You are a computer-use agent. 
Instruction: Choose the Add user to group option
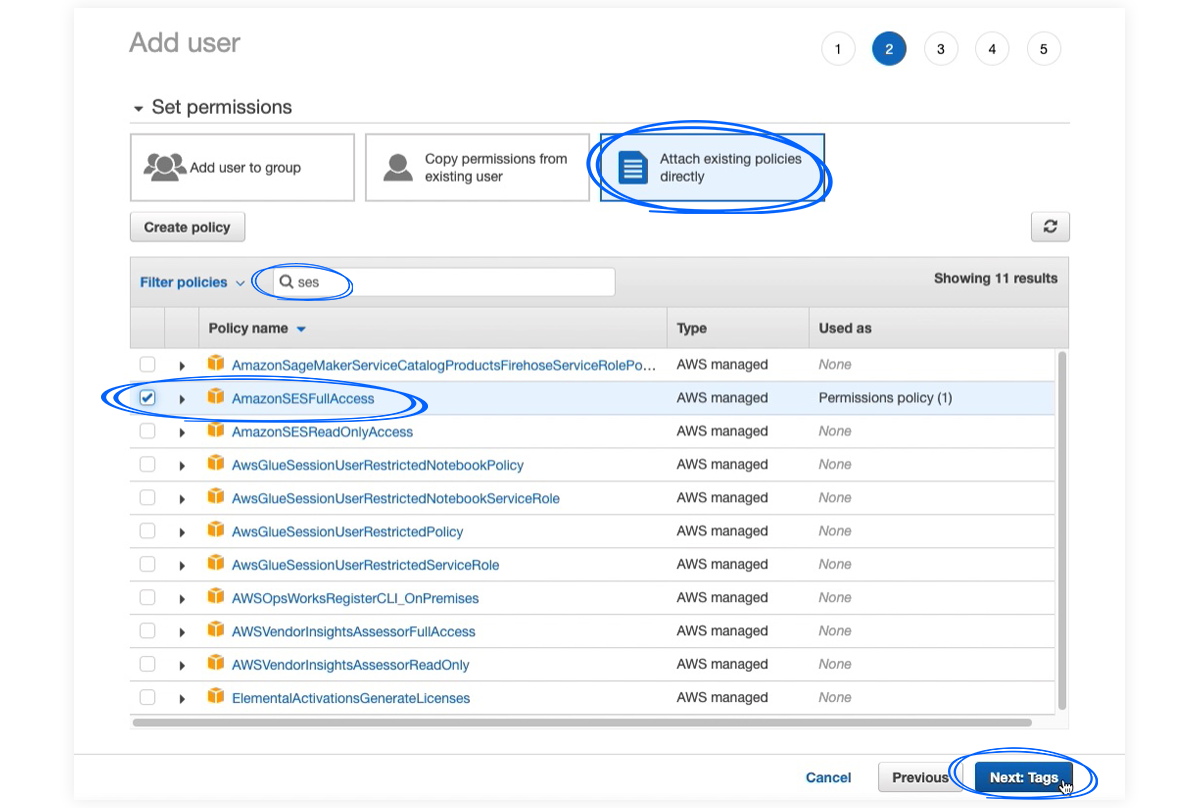(242, 167)
